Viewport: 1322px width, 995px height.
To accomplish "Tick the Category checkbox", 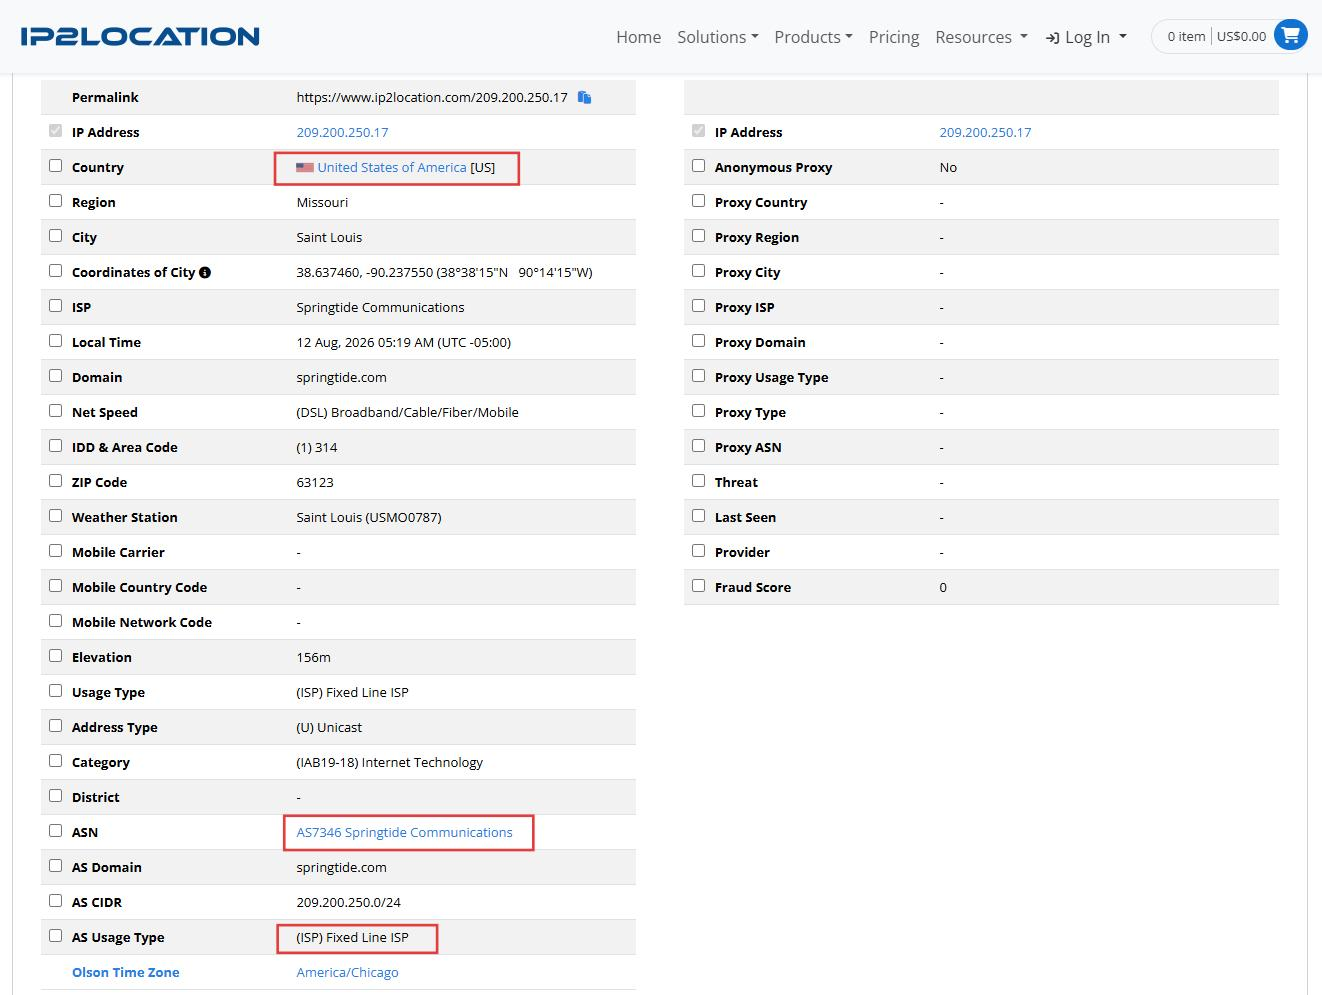I will click(56, 761).
